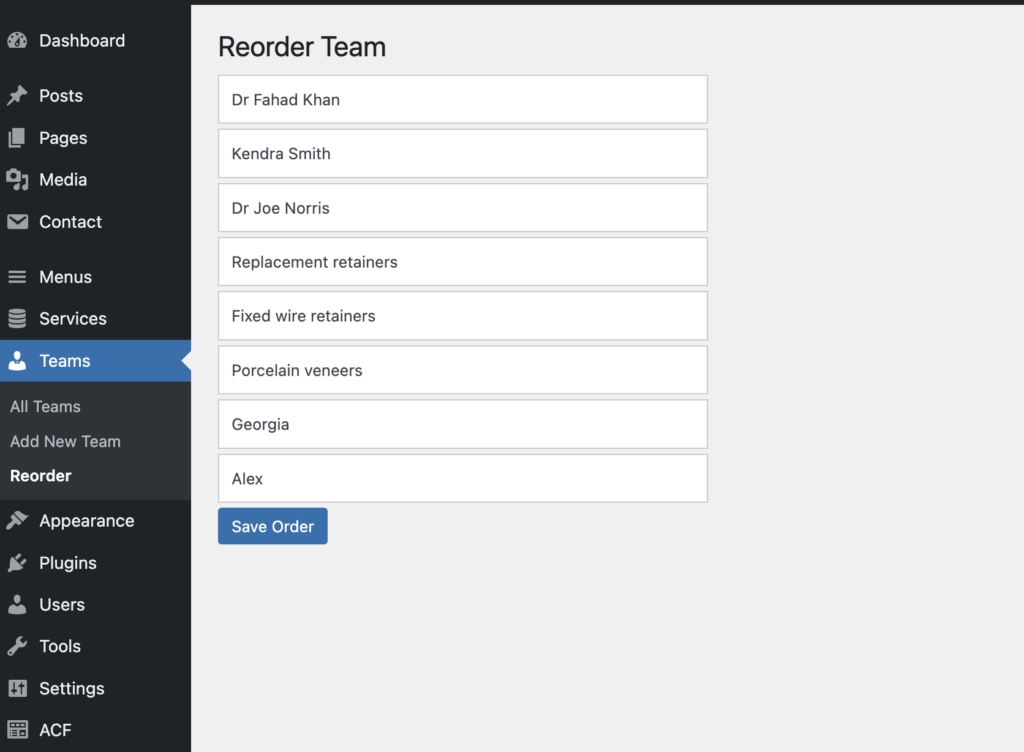Viewport: 1024px width, 752px height.
Task: Open the Settings menu entry
Action: (70, 688)
